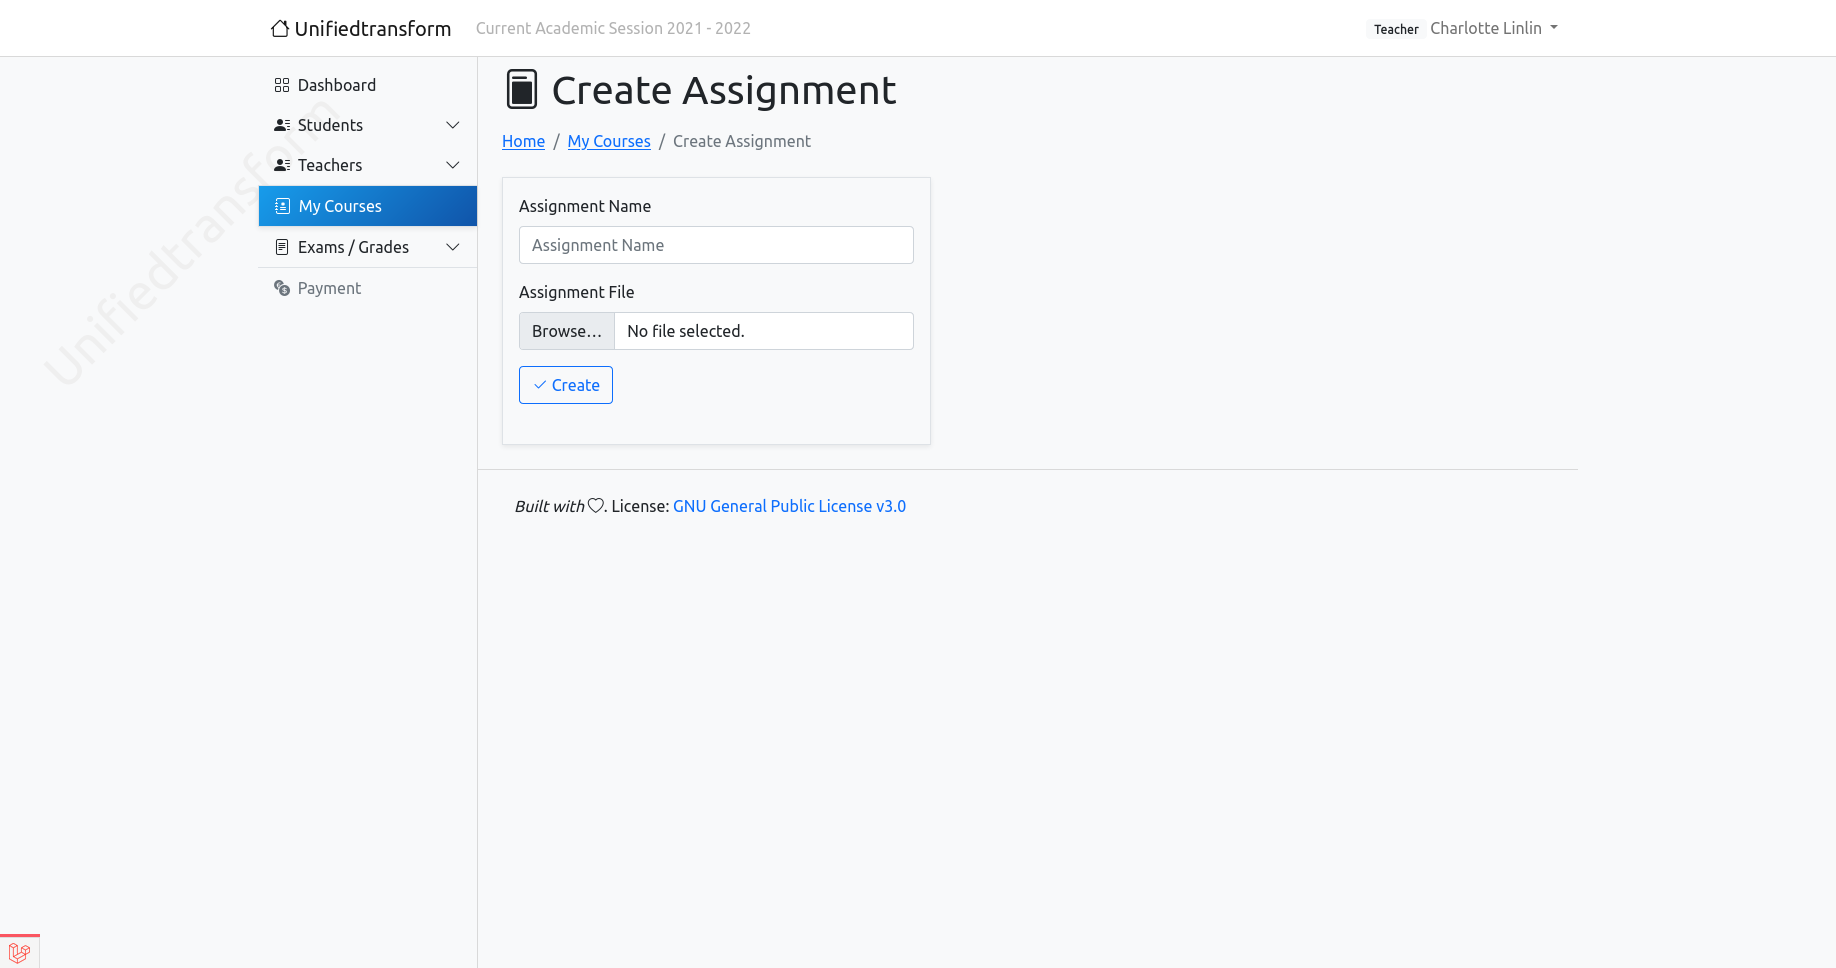1836x968 pixels.
Task: Click the 'Built with' footer text
Action: (x=549, y=506)
